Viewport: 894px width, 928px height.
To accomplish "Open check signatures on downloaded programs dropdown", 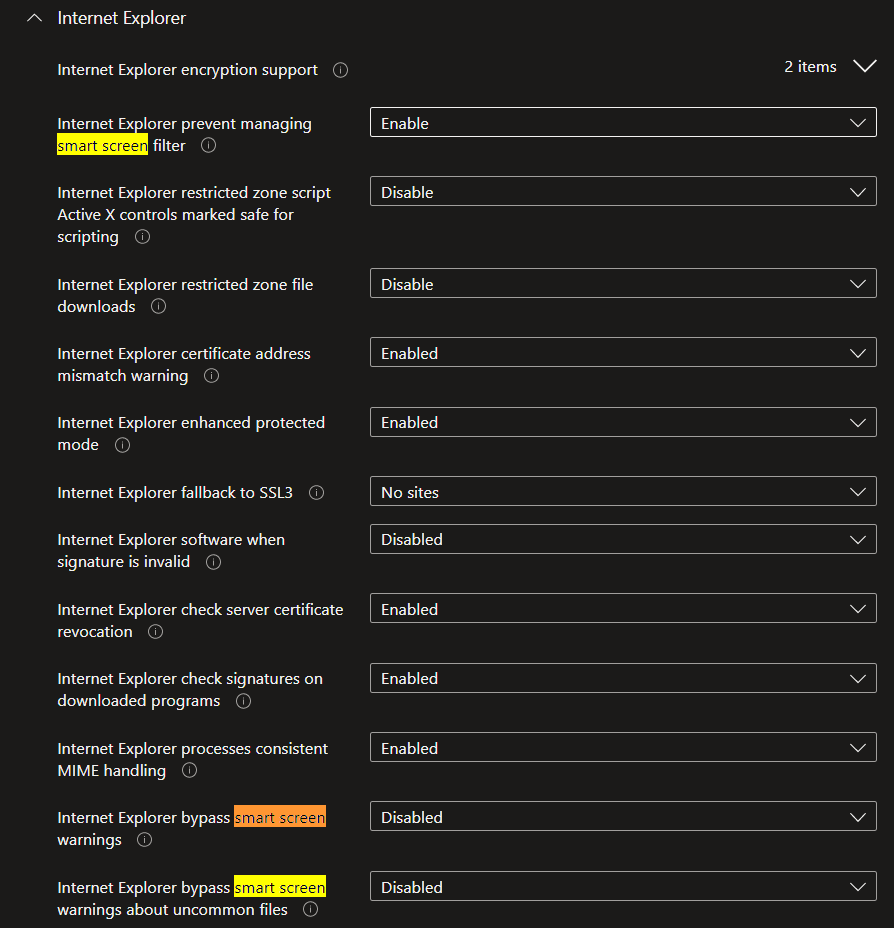I will [622, 678].
